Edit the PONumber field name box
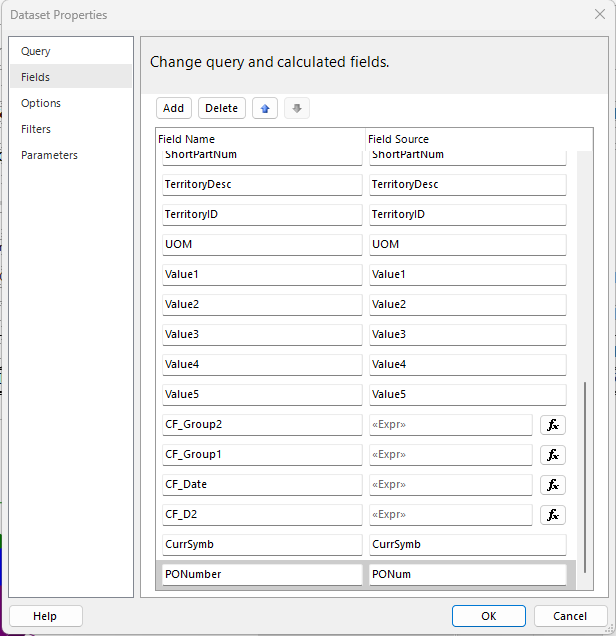 coord(262,575)
